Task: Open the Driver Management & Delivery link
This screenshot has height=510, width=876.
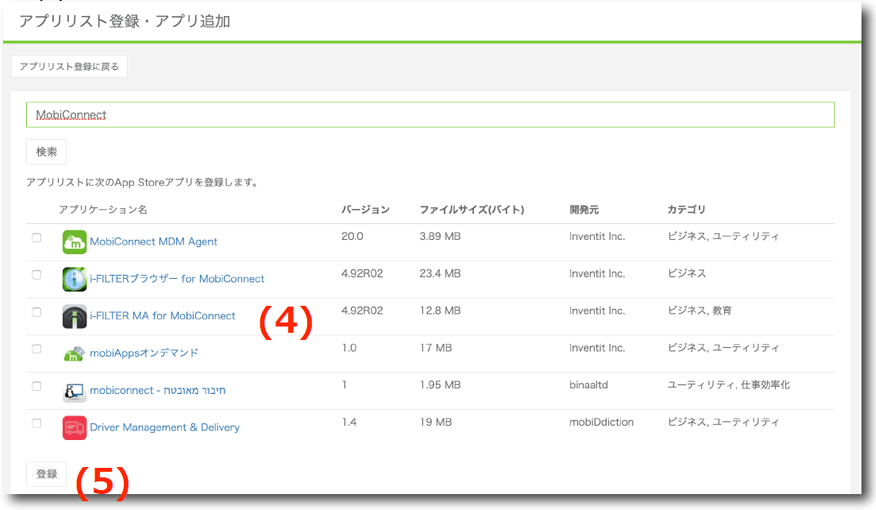Action: [165, 427]
